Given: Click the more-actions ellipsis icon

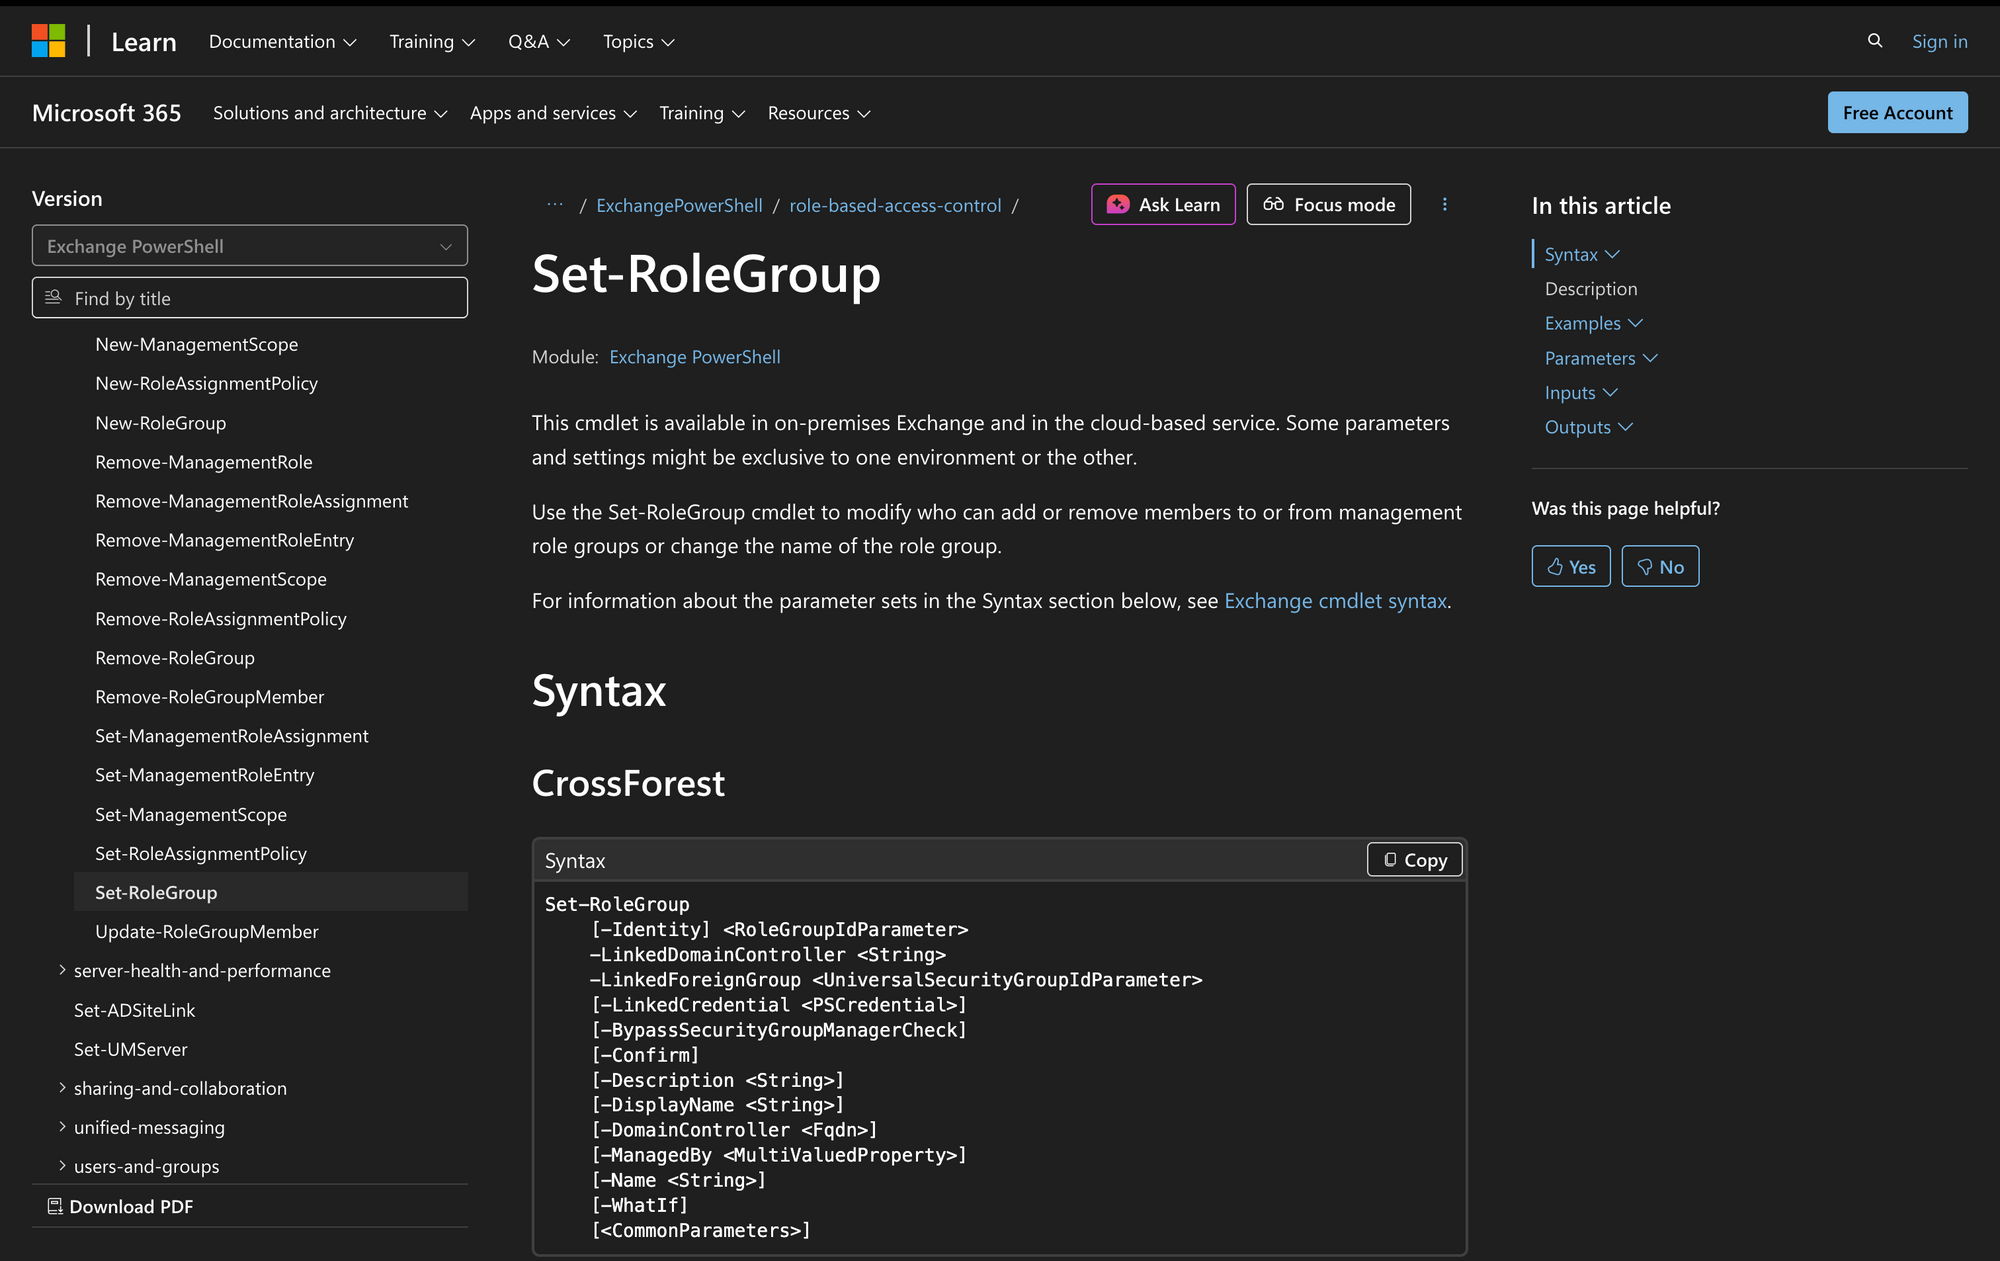Looking at the screenshot, I should pyautogui.click(x=1445, y=204).
